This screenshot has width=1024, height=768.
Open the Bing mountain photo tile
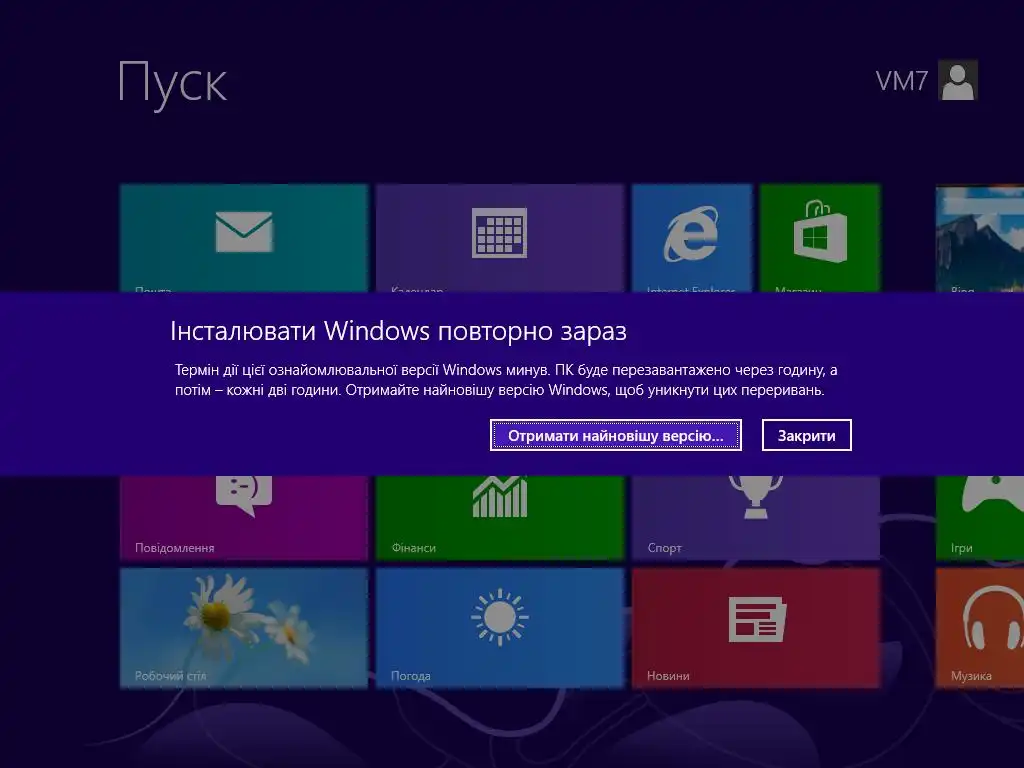[980, 239]
